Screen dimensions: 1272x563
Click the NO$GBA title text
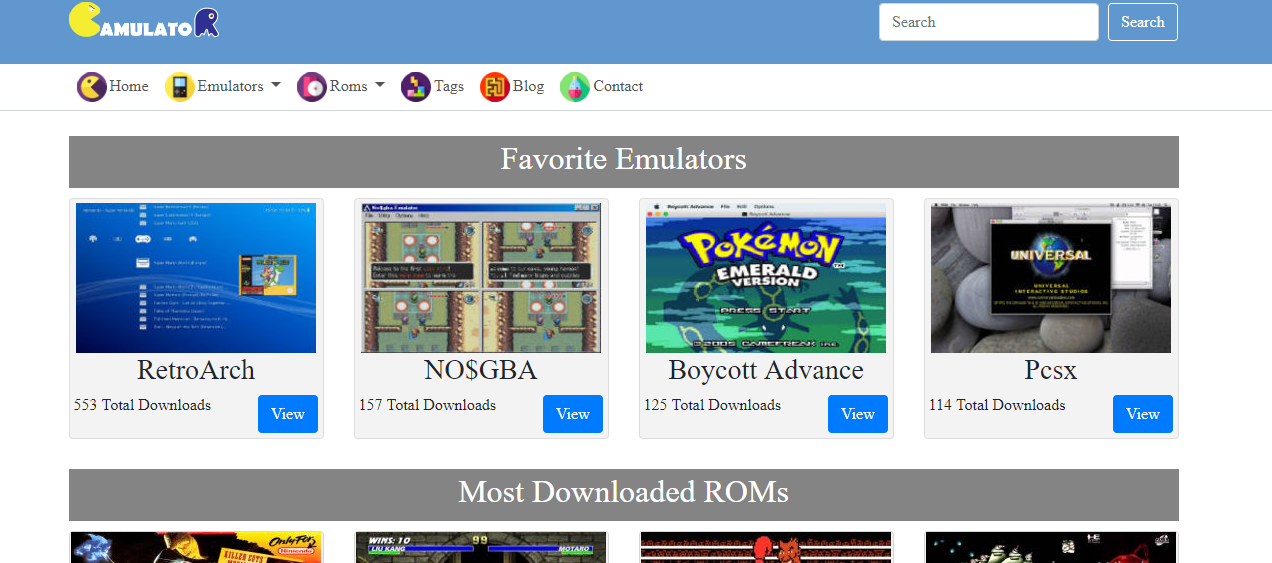pos(481,370)
